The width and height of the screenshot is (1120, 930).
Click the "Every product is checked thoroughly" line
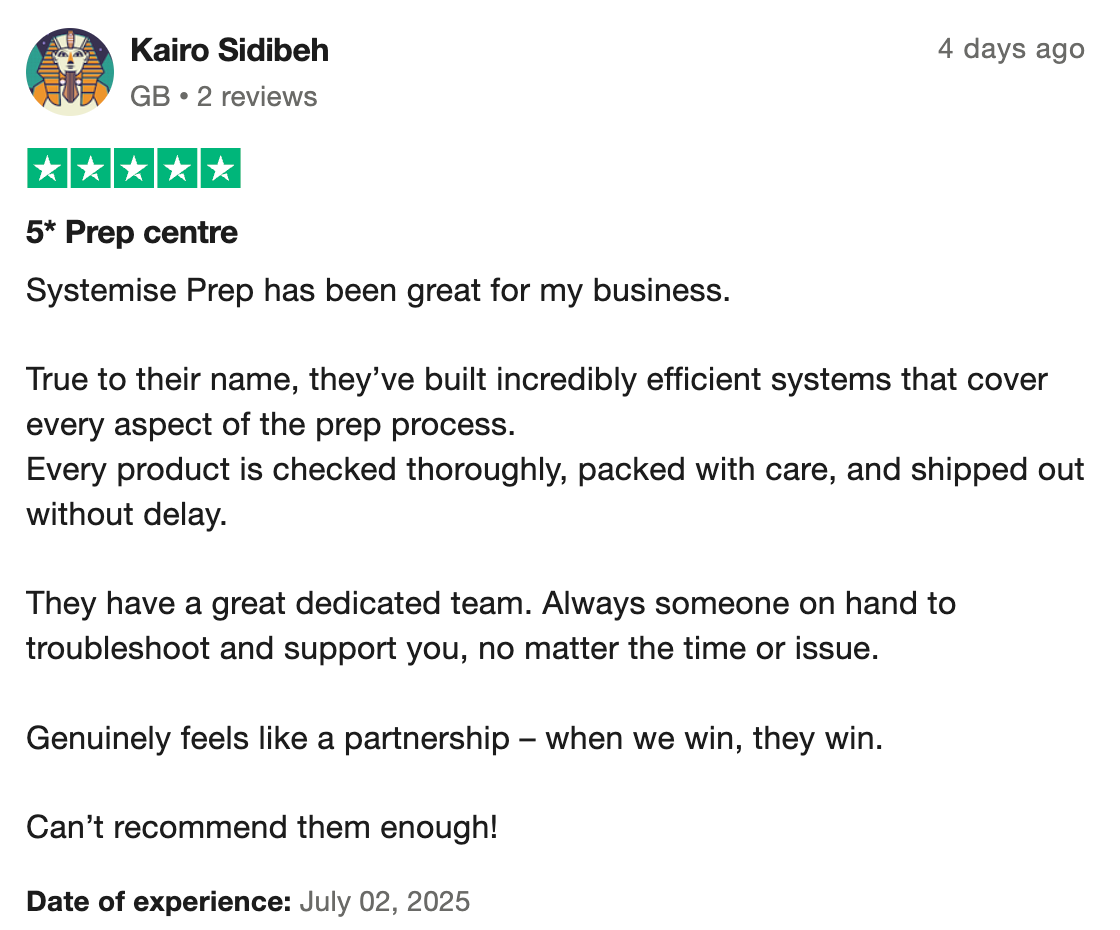[x=555, y=469]
